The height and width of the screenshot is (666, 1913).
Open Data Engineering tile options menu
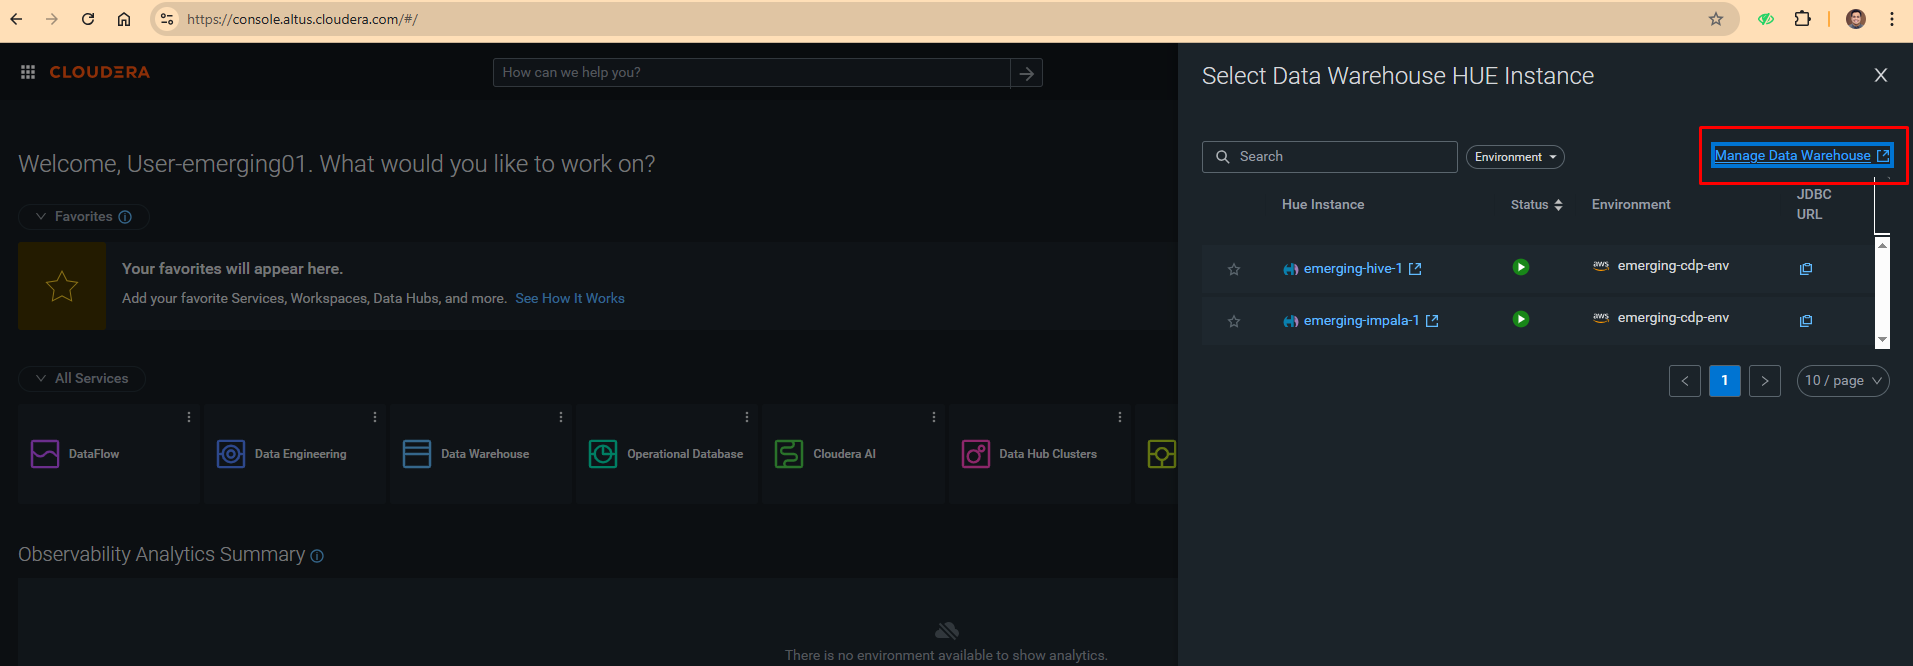click(x=375, y=417)
